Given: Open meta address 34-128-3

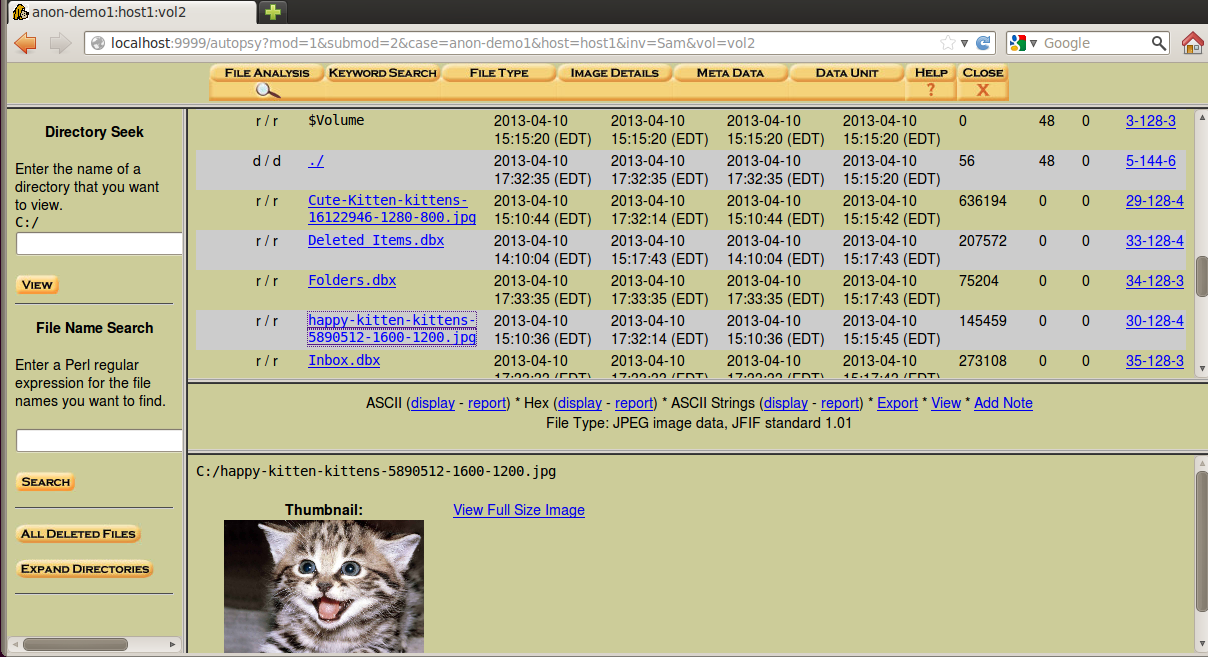Looking at the screenshot, I should pos(1155,280).
